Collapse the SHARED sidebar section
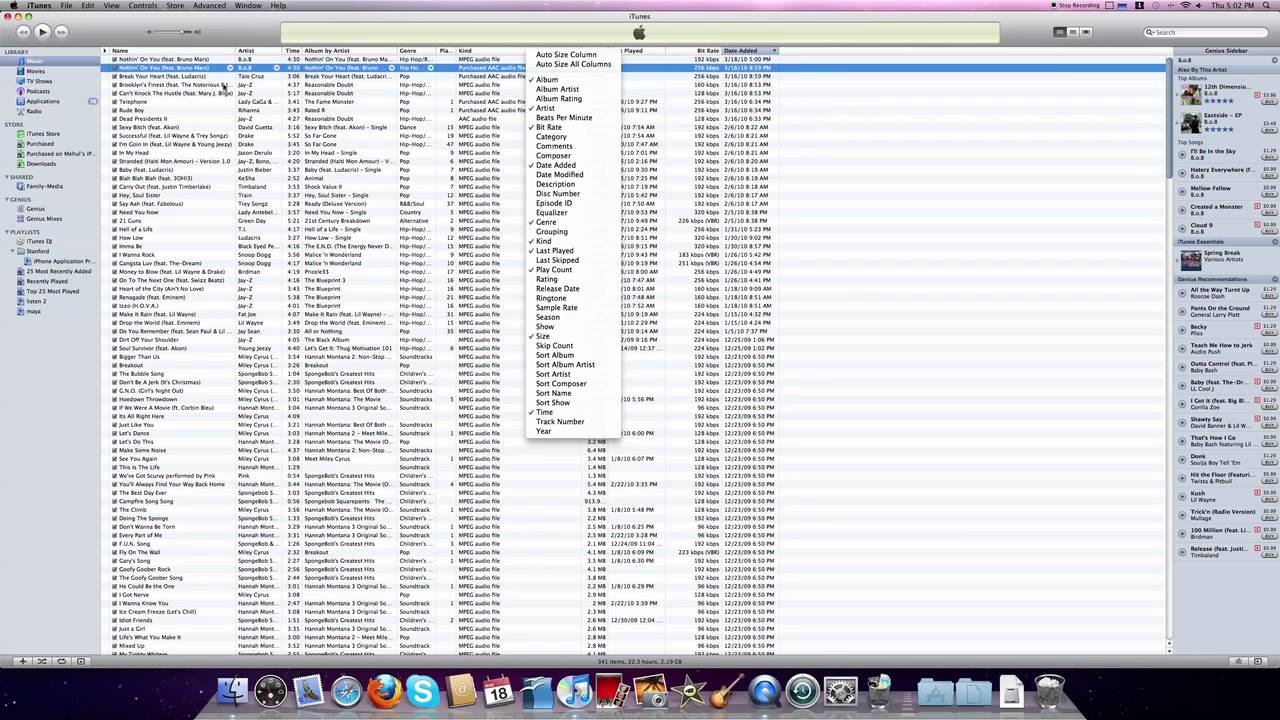This screenshot has width=1280, height=720. click(7, 177)
